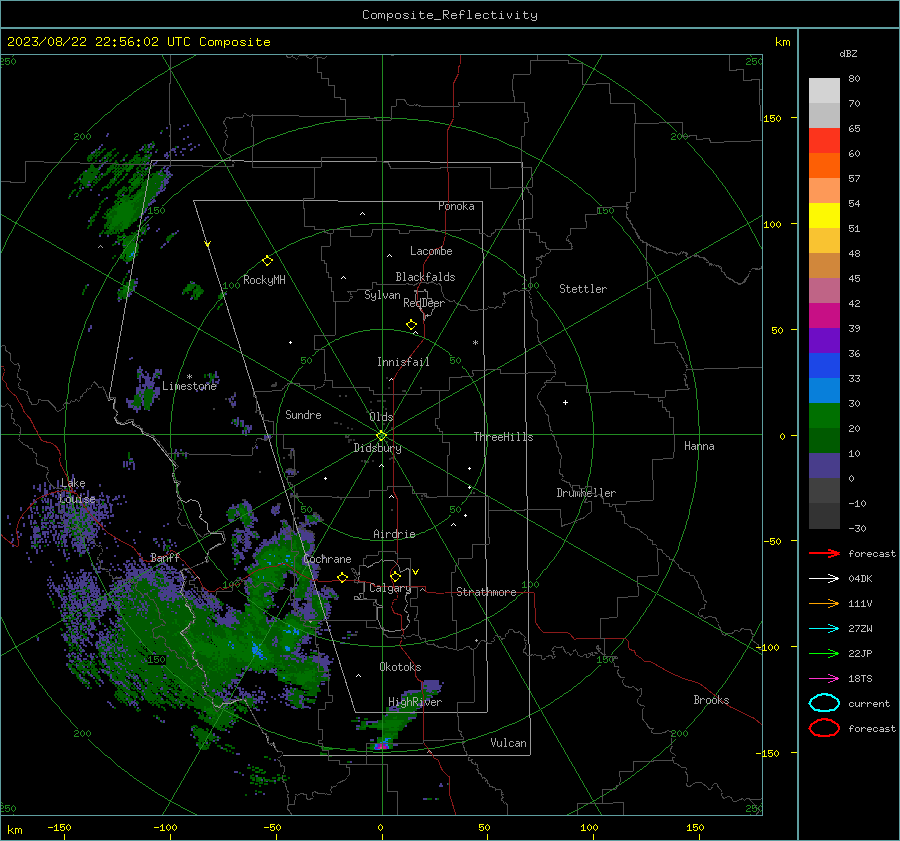Click the orange 111V arrow legend icon
Viewport: 900px width, 841px height.
click(824, 603)
